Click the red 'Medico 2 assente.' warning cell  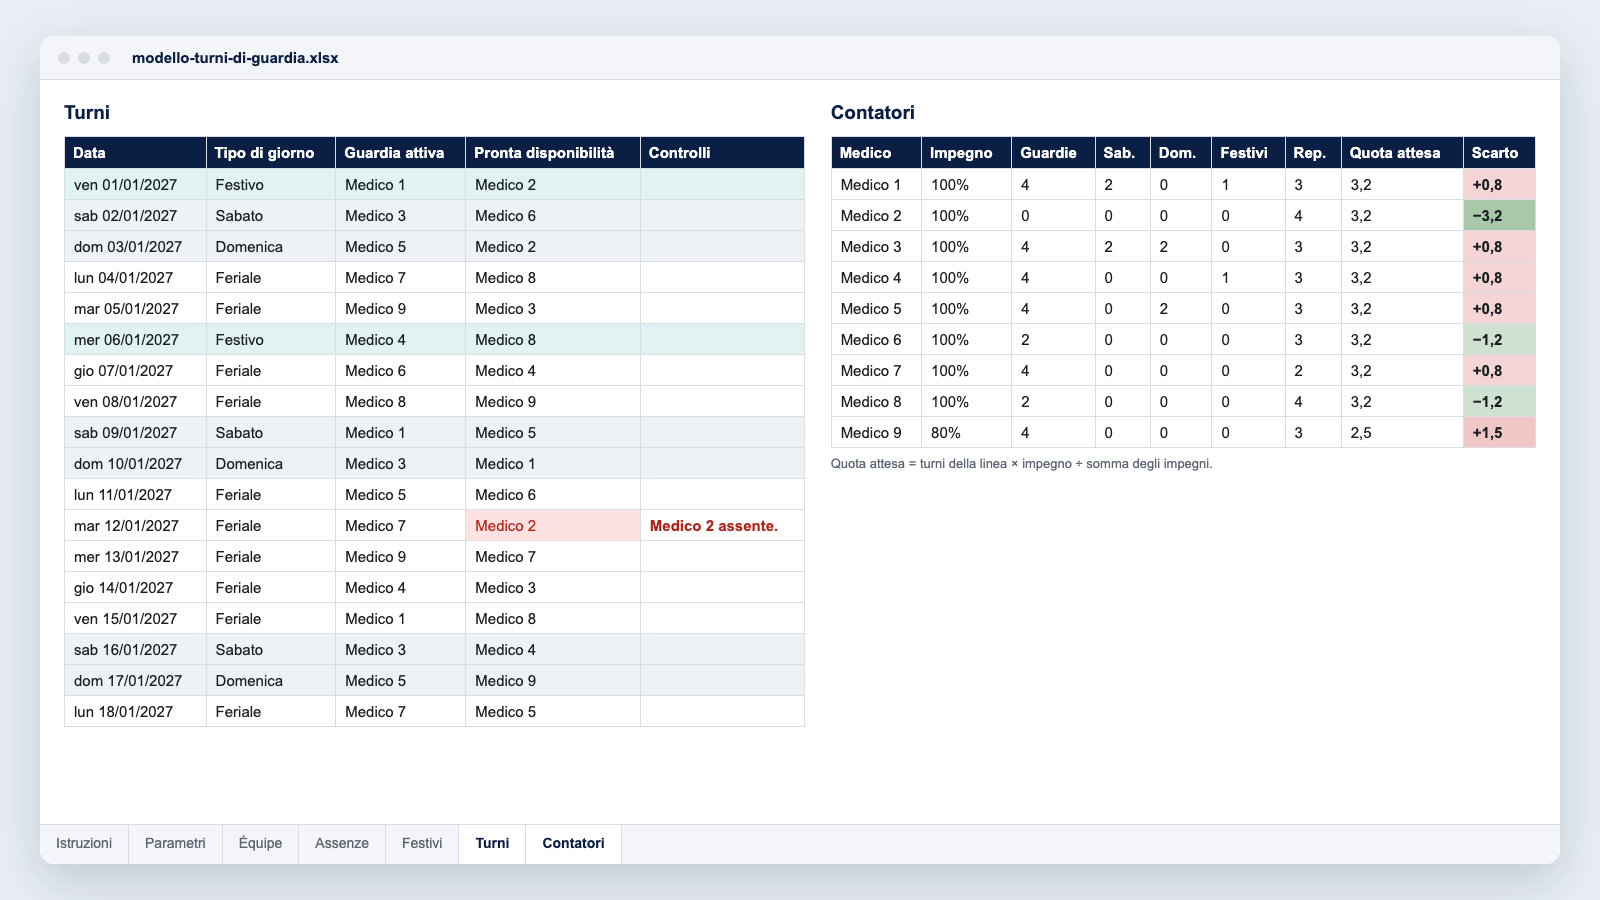click(722, 525)
